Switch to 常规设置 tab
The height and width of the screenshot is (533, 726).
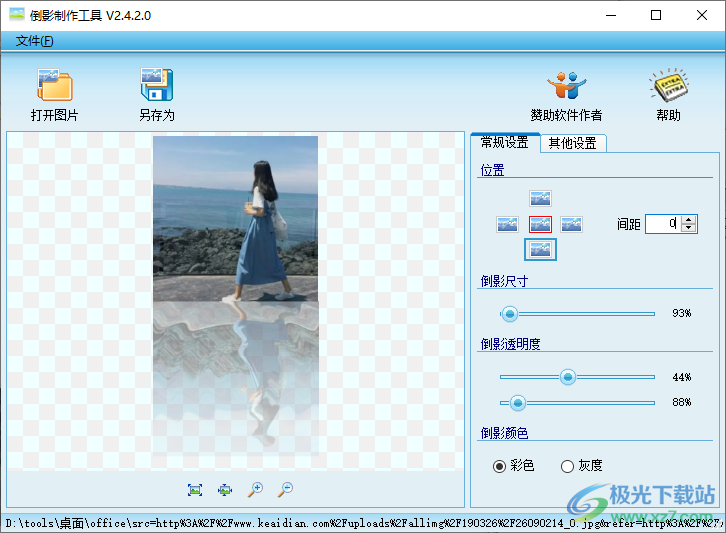tap(505, 143)
